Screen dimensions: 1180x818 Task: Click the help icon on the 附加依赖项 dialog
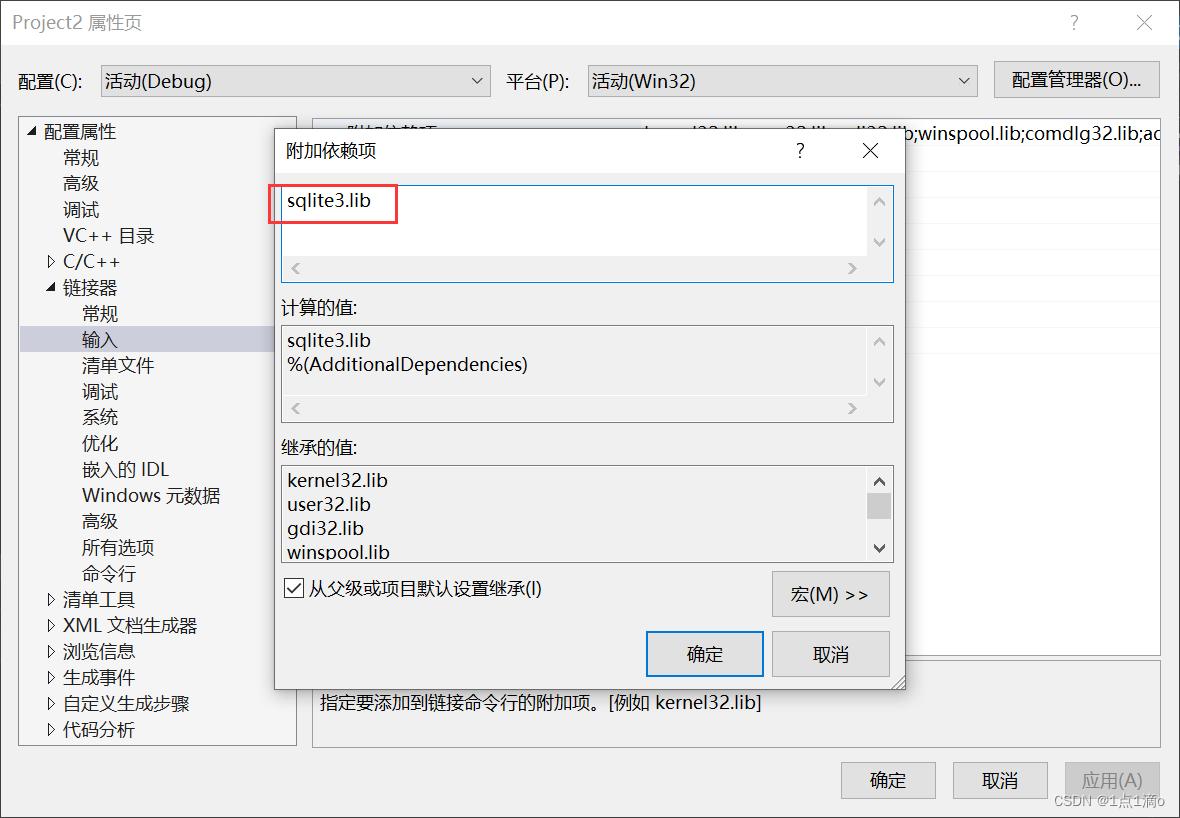pyautogui.click(x=799, y=150)
